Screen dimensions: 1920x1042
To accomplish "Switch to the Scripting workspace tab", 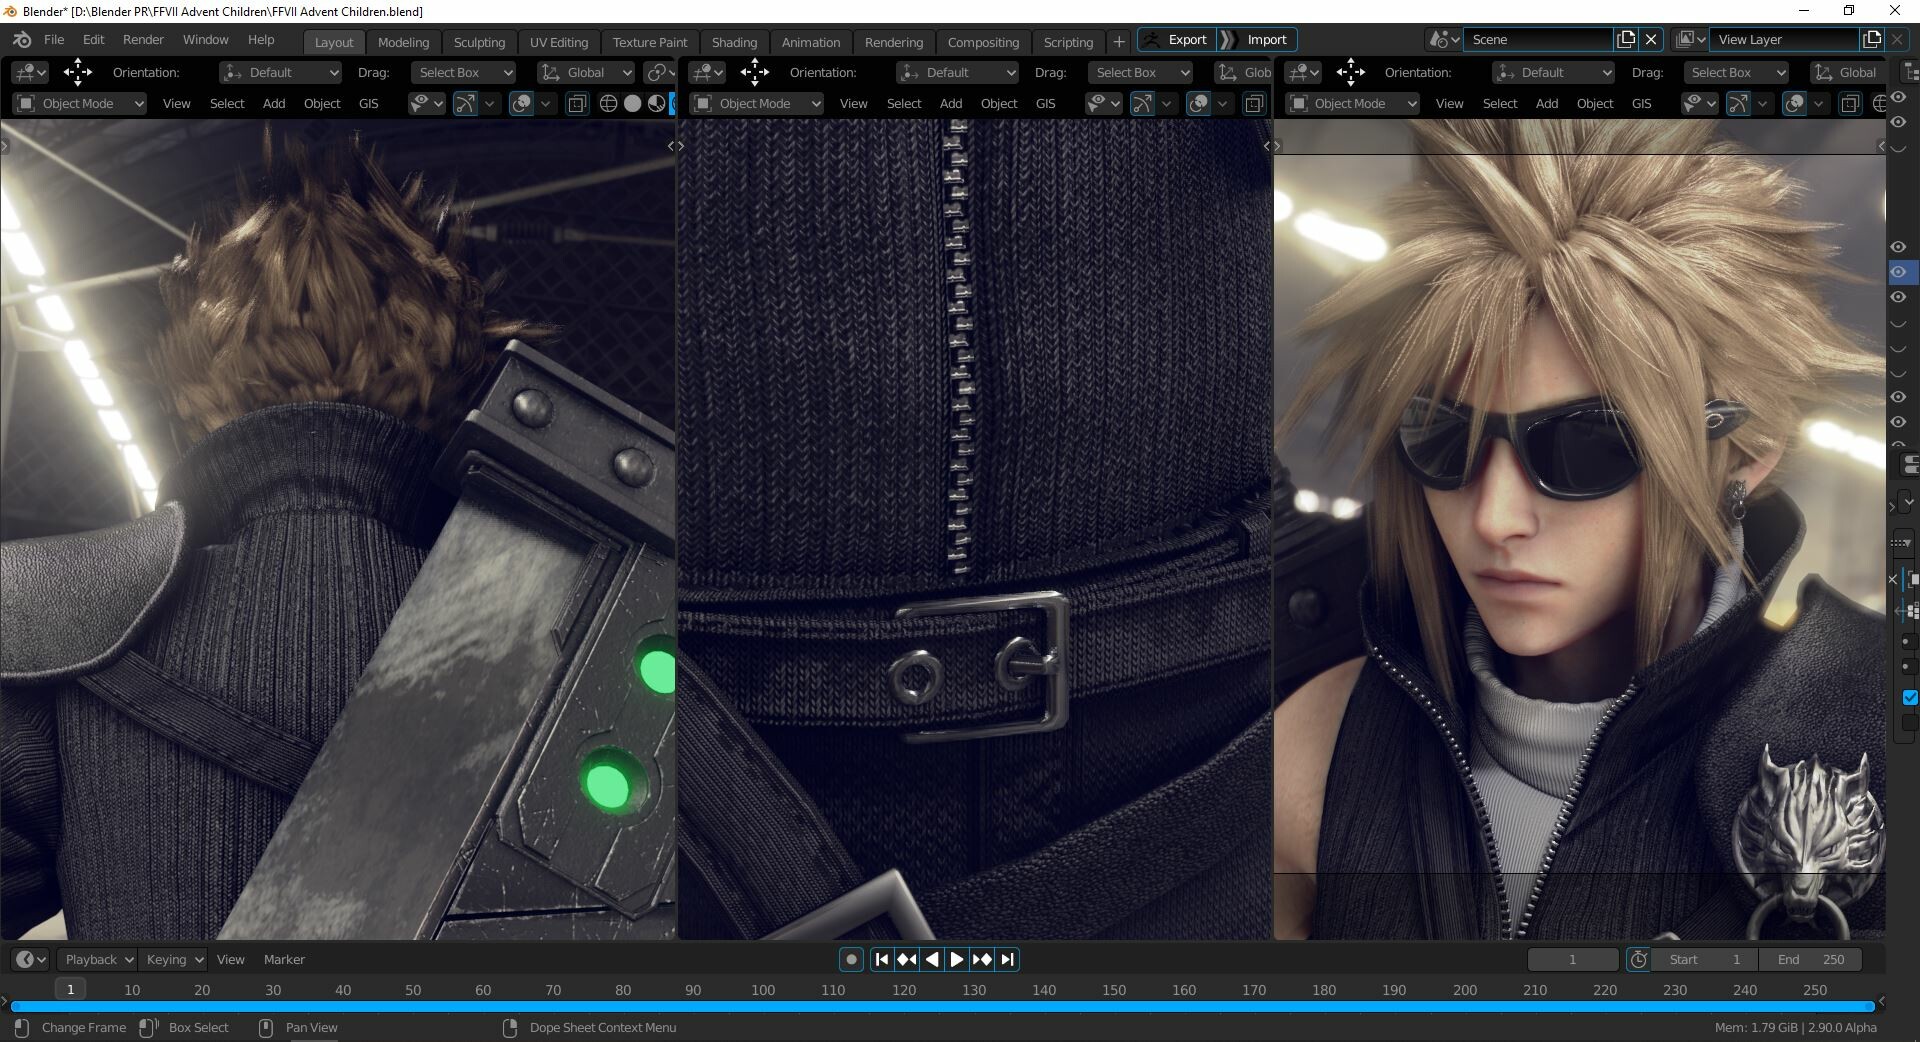I will pos(1068,42).
